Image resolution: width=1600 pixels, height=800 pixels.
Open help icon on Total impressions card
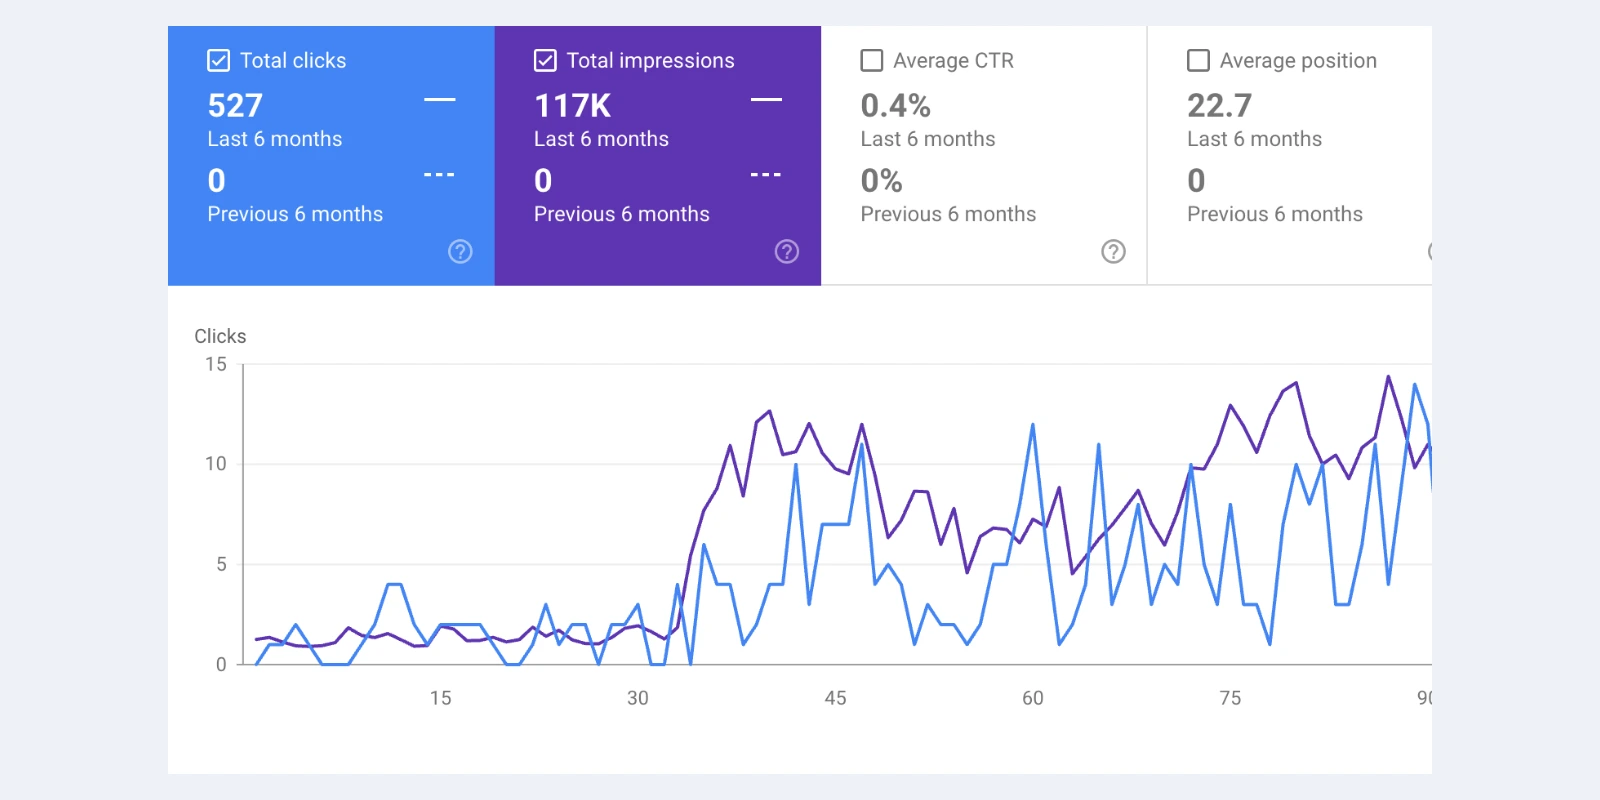point(787,252)
